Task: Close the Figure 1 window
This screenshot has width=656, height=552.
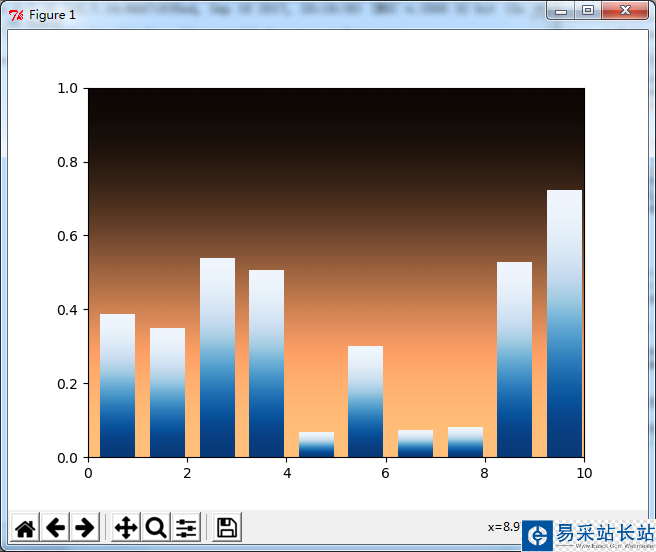Action: point(625,10)
